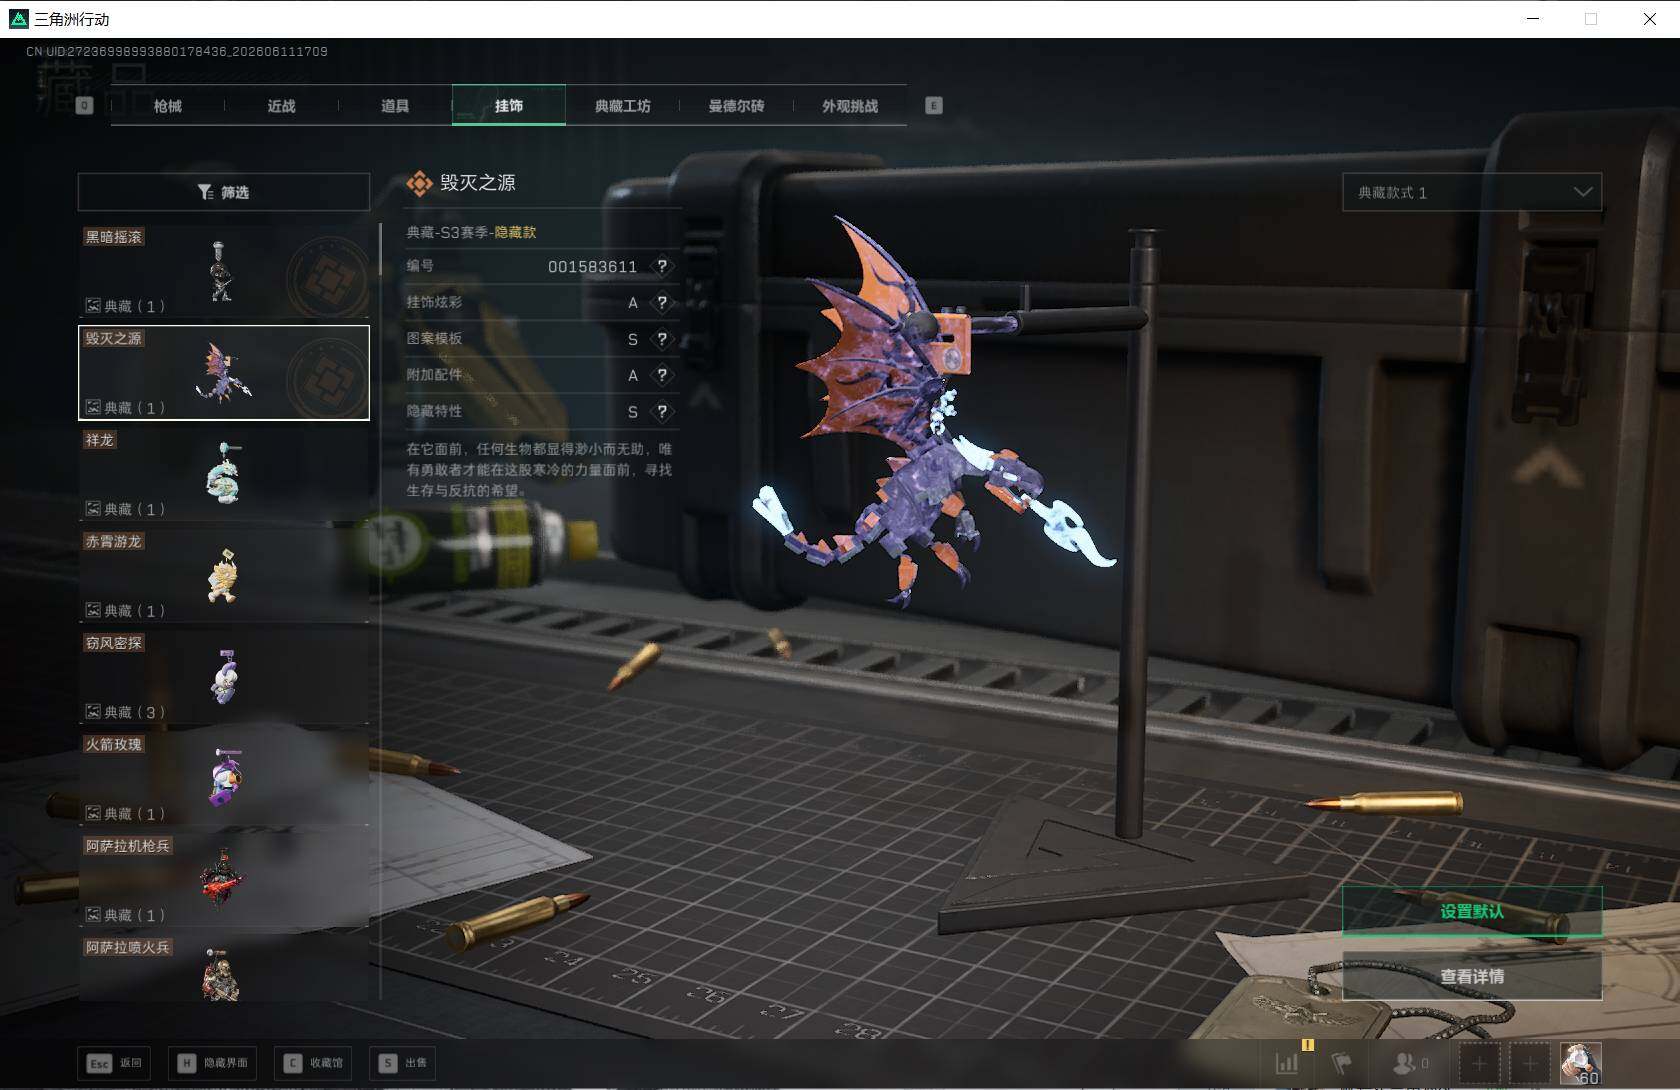Image resolution: width=1680 pixels, height=1090 pixels.
Task: Click the second empty plus team slot
Action: 1530,1063
